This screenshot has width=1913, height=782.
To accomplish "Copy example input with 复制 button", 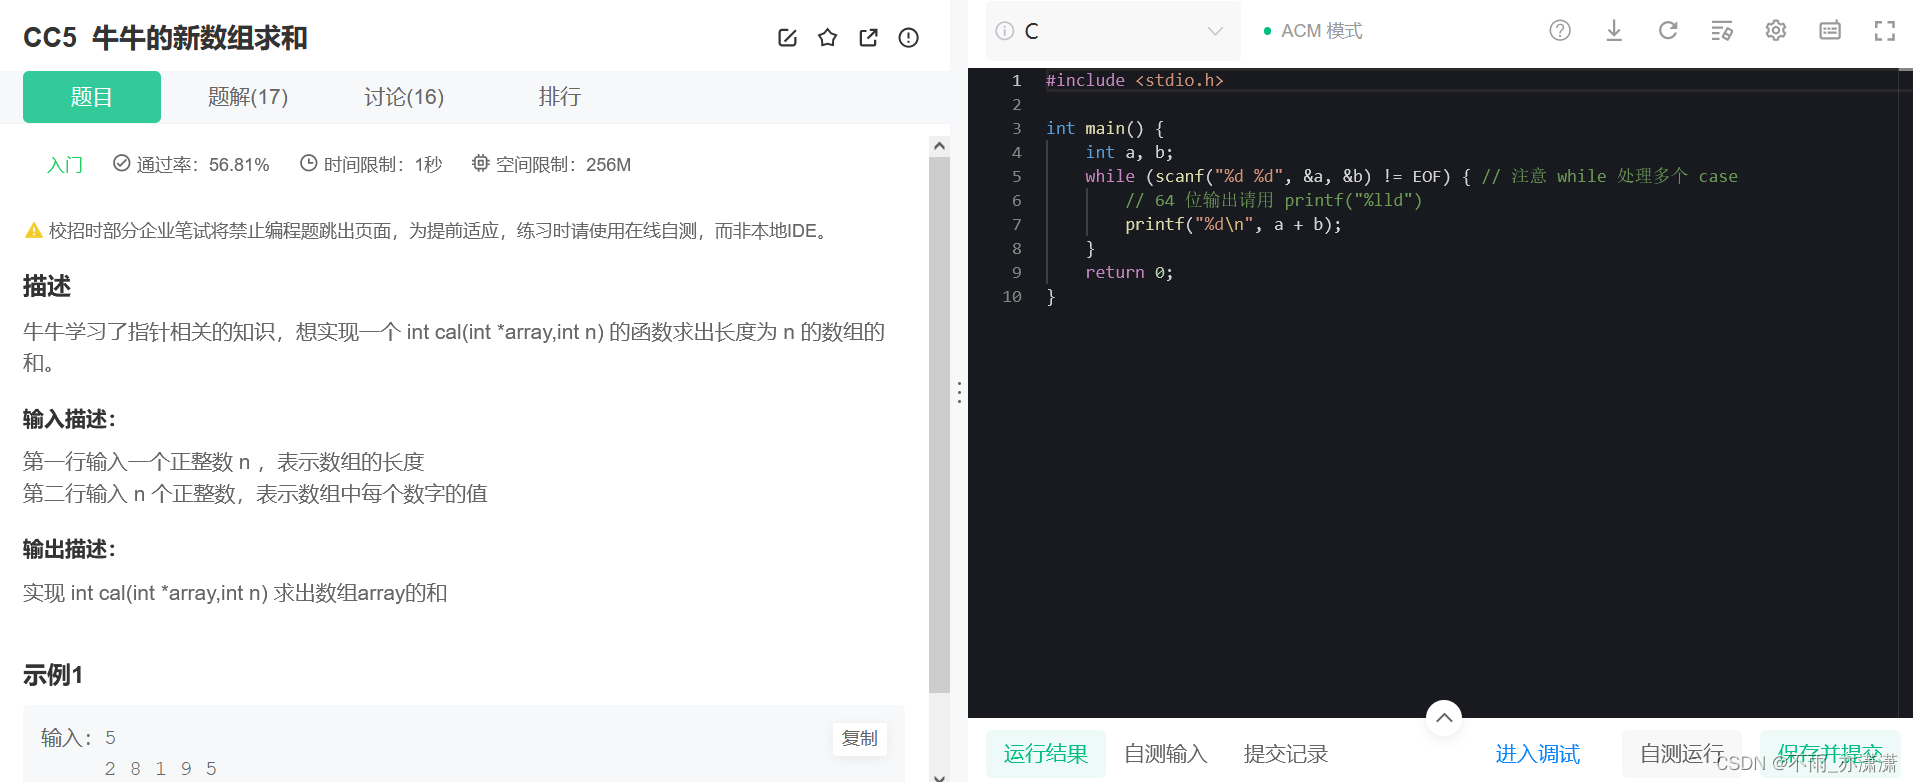I will coord(860,738).
